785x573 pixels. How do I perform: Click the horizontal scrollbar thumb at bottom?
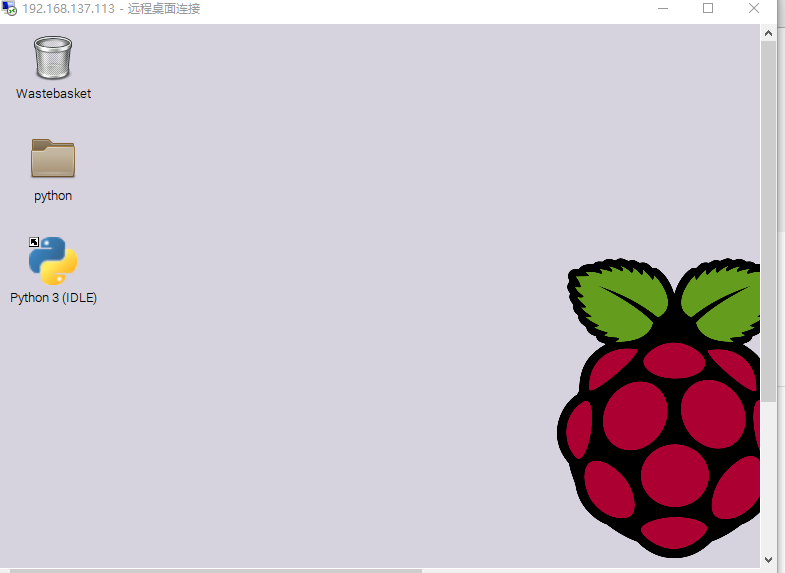point(216,570)
